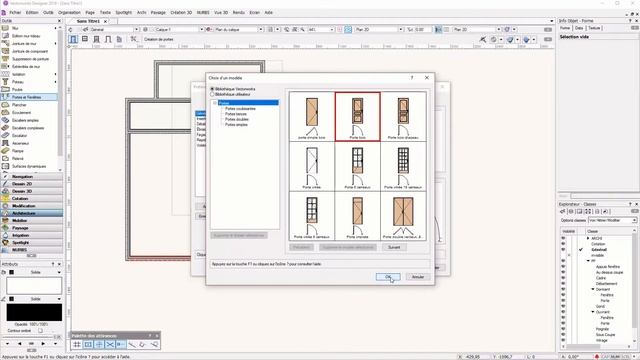Select the Rampe tool
Viewport: 640px width, 360px height.
point(29,151)
